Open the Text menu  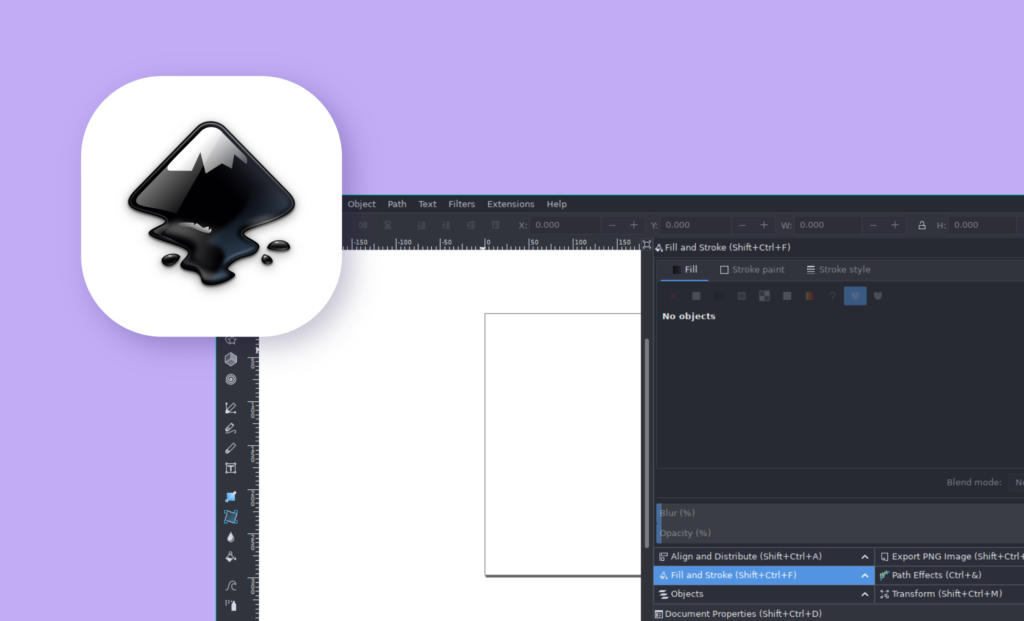pyautogui.click(x=427, y=204)
